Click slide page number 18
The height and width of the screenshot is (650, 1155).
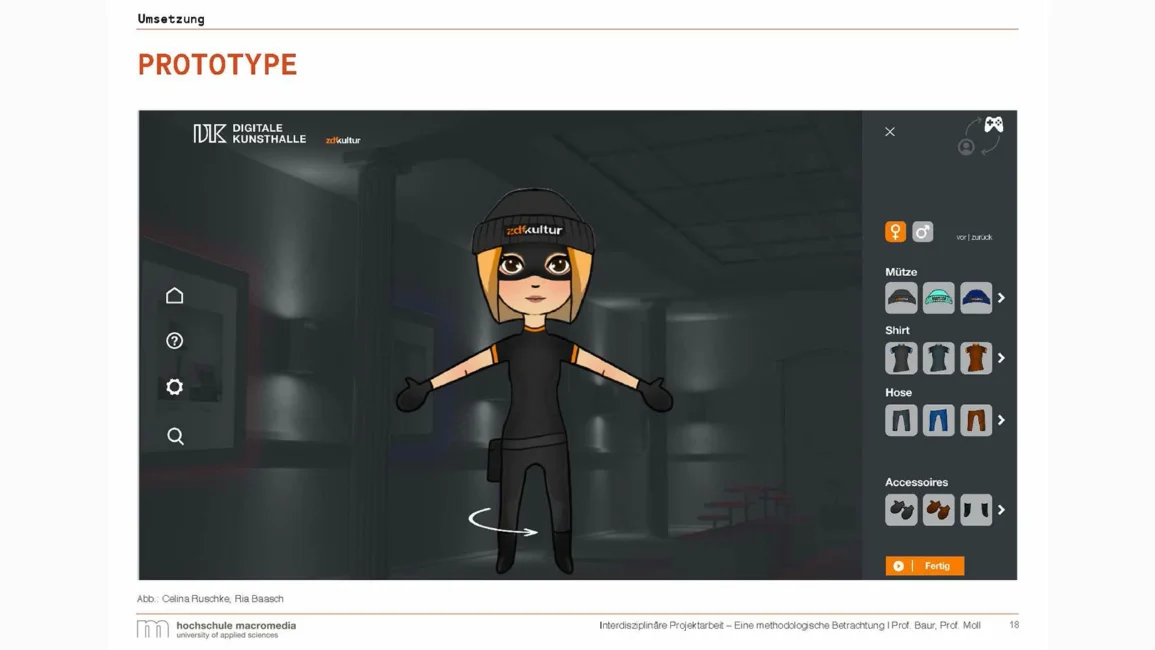pos(1014,625)
